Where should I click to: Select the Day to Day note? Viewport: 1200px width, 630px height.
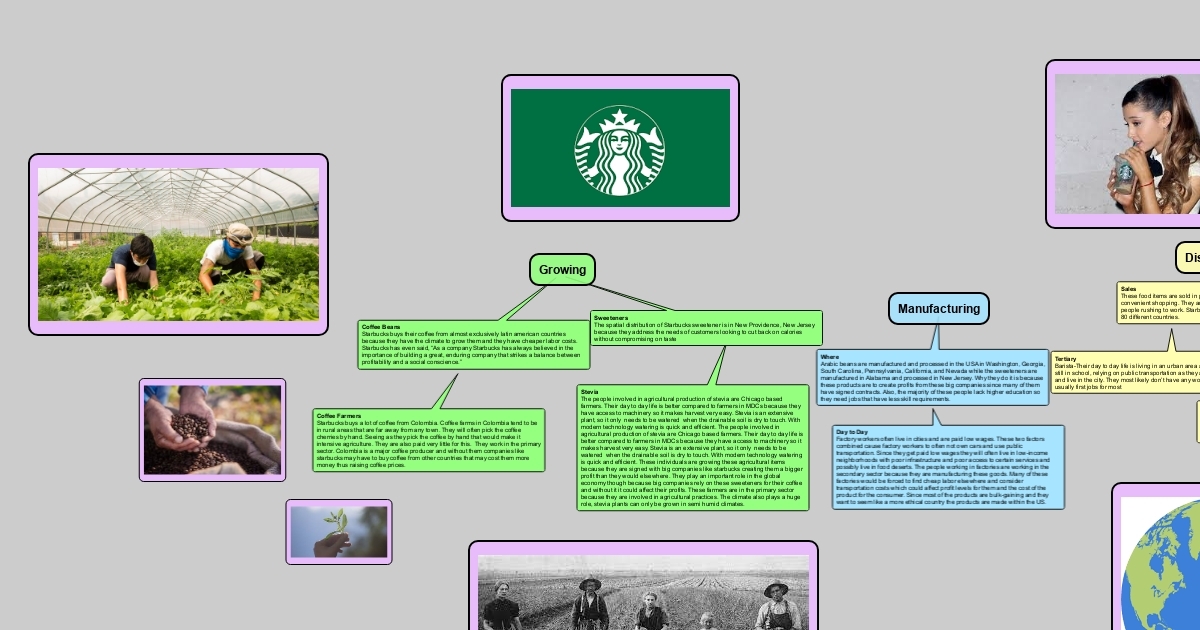point(947,467)
